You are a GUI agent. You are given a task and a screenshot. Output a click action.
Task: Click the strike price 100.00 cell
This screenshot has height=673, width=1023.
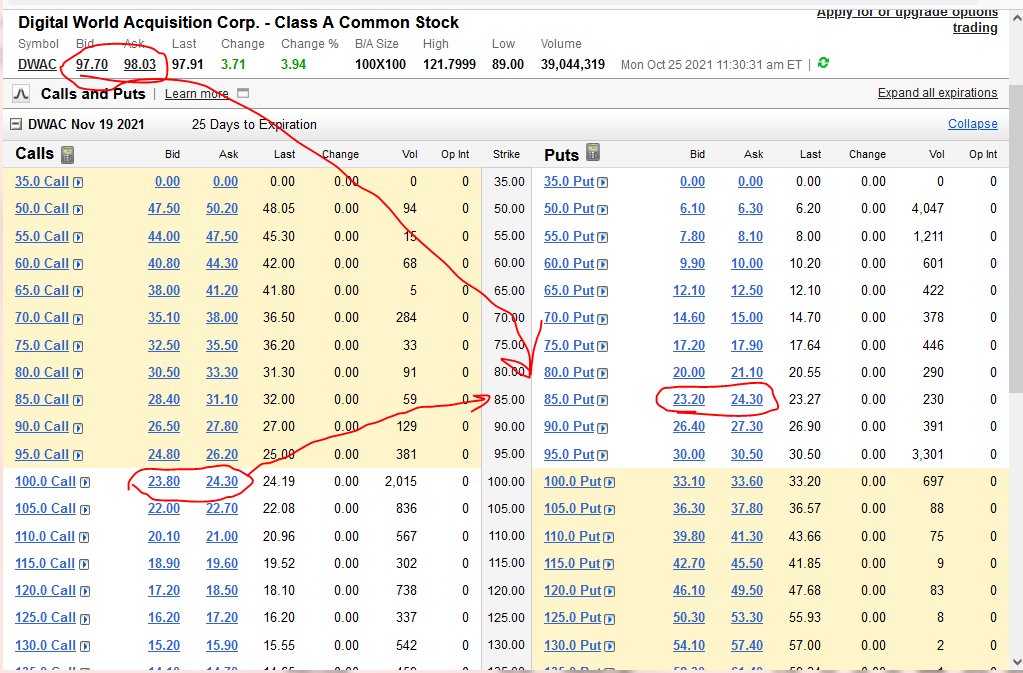506,481
